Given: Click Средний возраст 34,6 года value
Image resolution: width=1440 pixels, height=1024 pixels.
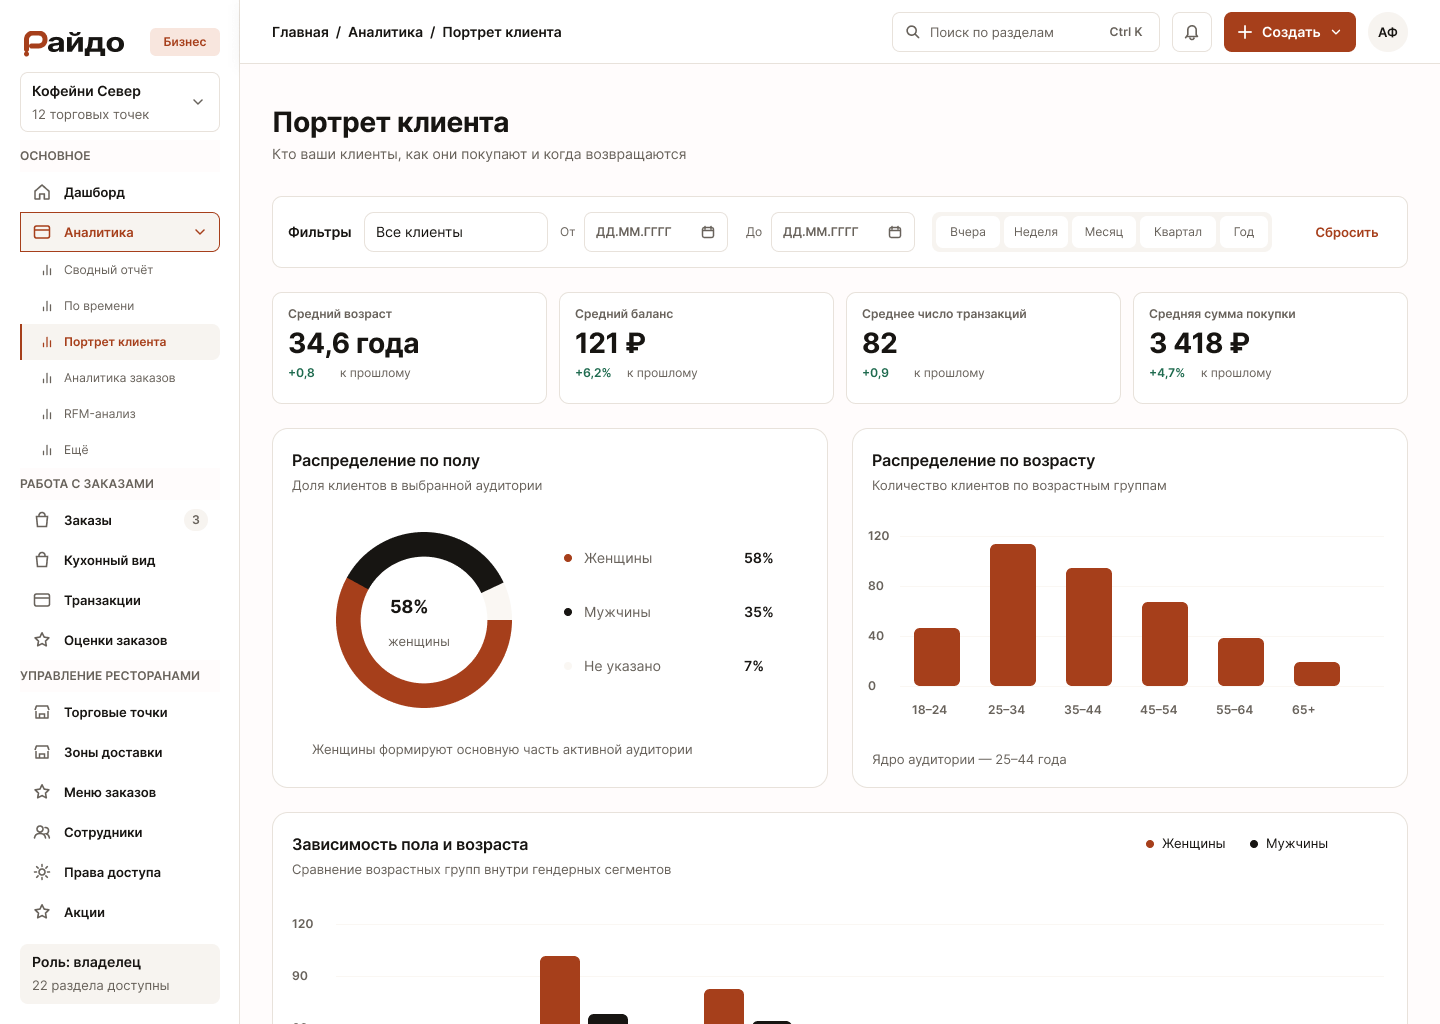Looking at the screenshot, I should tap(354, 343).
